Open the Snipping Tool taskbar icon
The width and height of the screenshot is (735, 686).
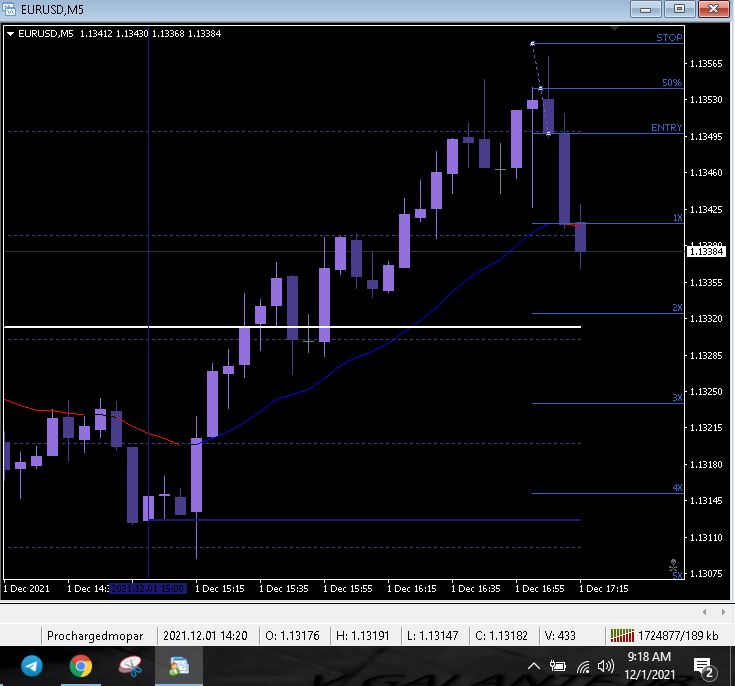click(130, 666)
